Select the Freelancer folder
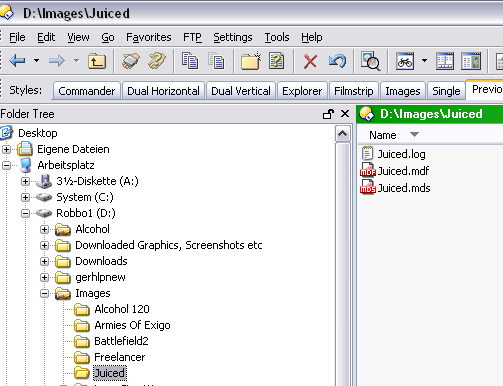 click(120, 357)
